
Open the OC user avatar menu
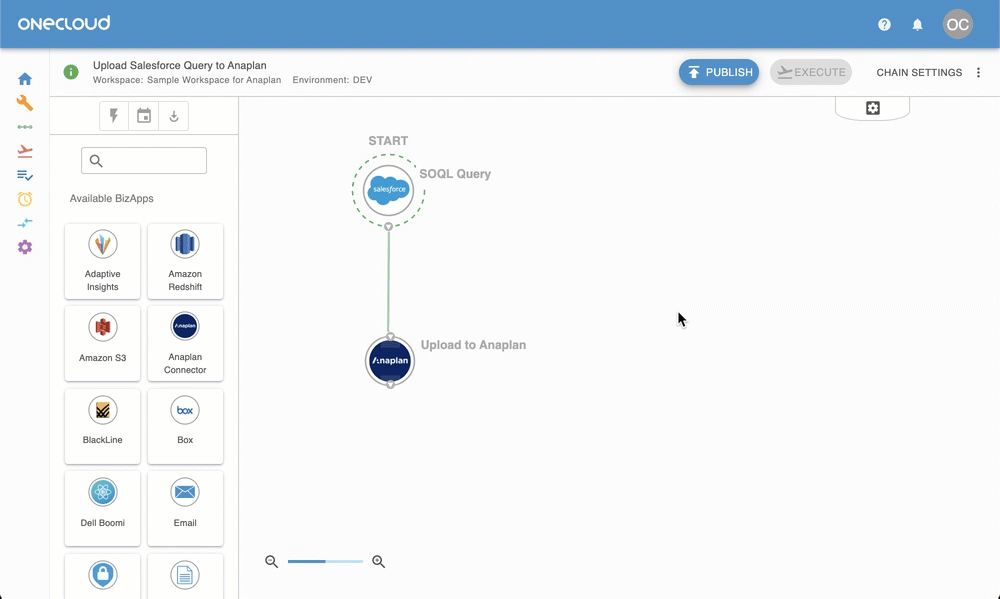pos(957,24)
